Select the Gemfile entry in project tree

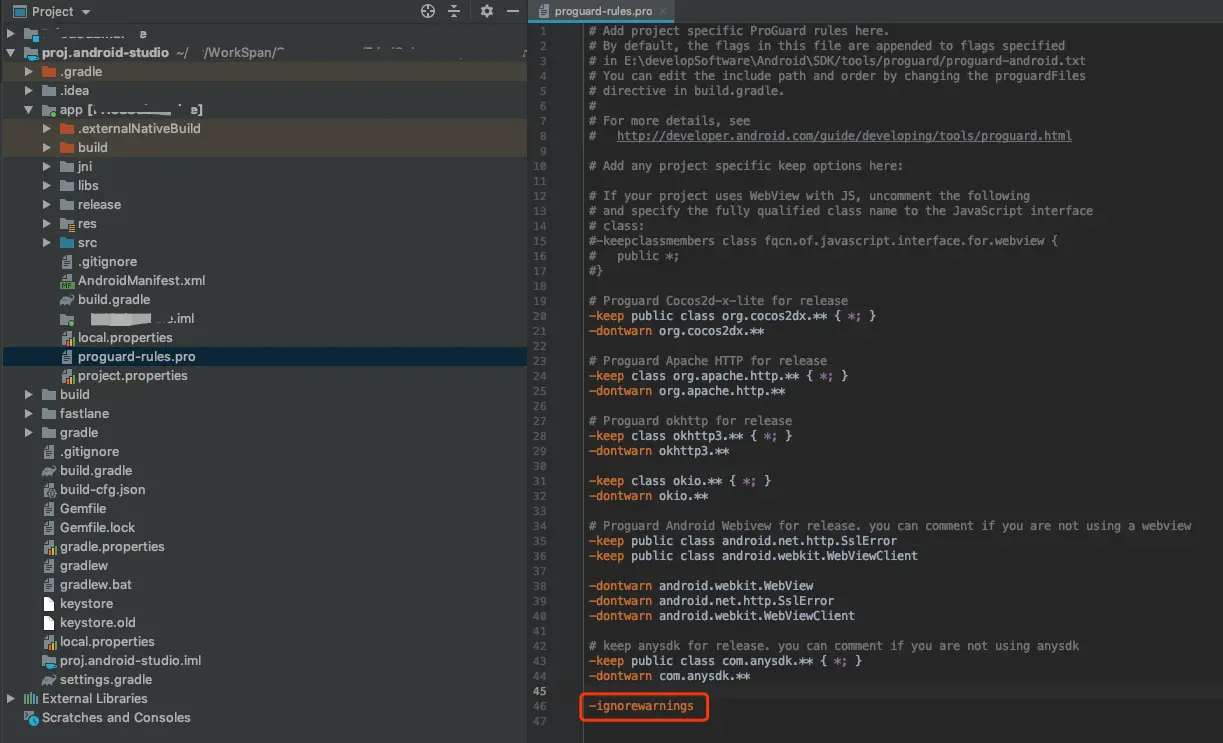[83, 509]
